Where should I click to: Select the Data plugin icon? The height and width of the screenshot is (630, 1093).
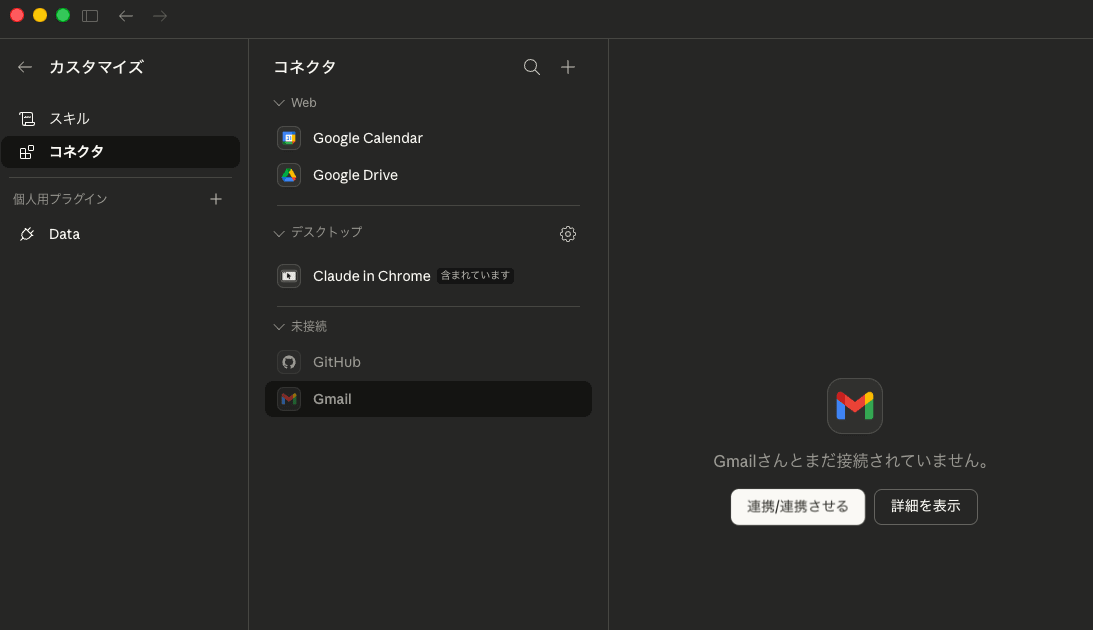click(26, 233)
